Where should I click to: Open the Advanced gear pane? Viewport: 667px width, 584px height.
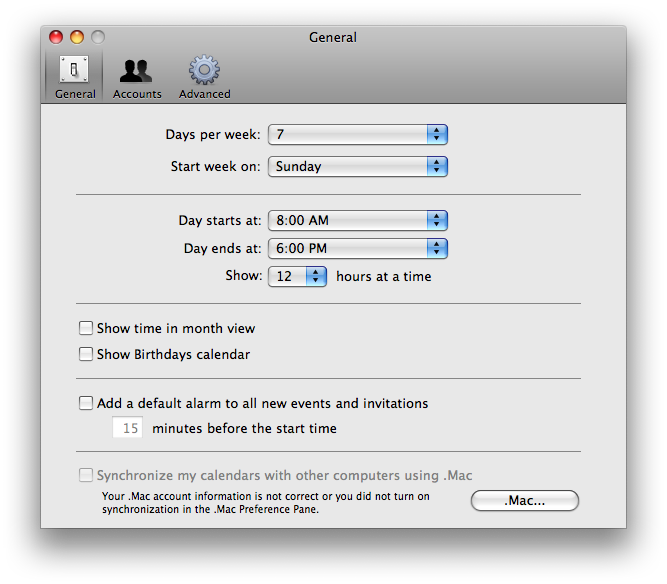205,77
